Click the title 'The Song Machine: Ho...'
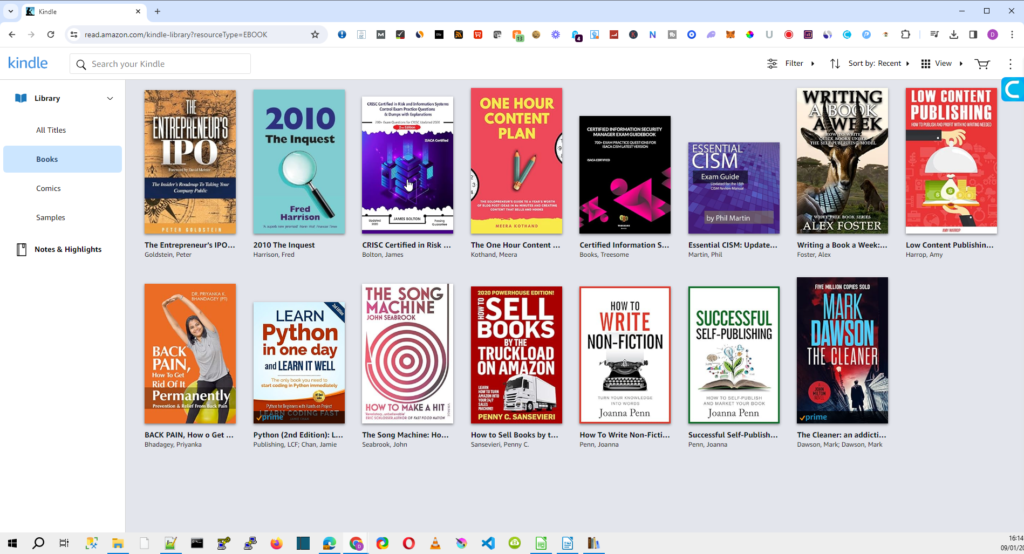Viewport: 1024px width, 554px height. pos(405,435)
